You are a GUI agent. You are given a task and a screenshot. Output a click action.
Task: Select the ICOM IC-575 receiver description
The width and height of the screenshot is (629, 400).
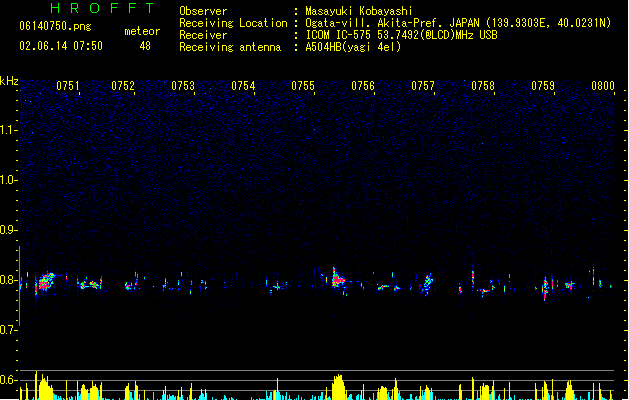tap(402, 35)
